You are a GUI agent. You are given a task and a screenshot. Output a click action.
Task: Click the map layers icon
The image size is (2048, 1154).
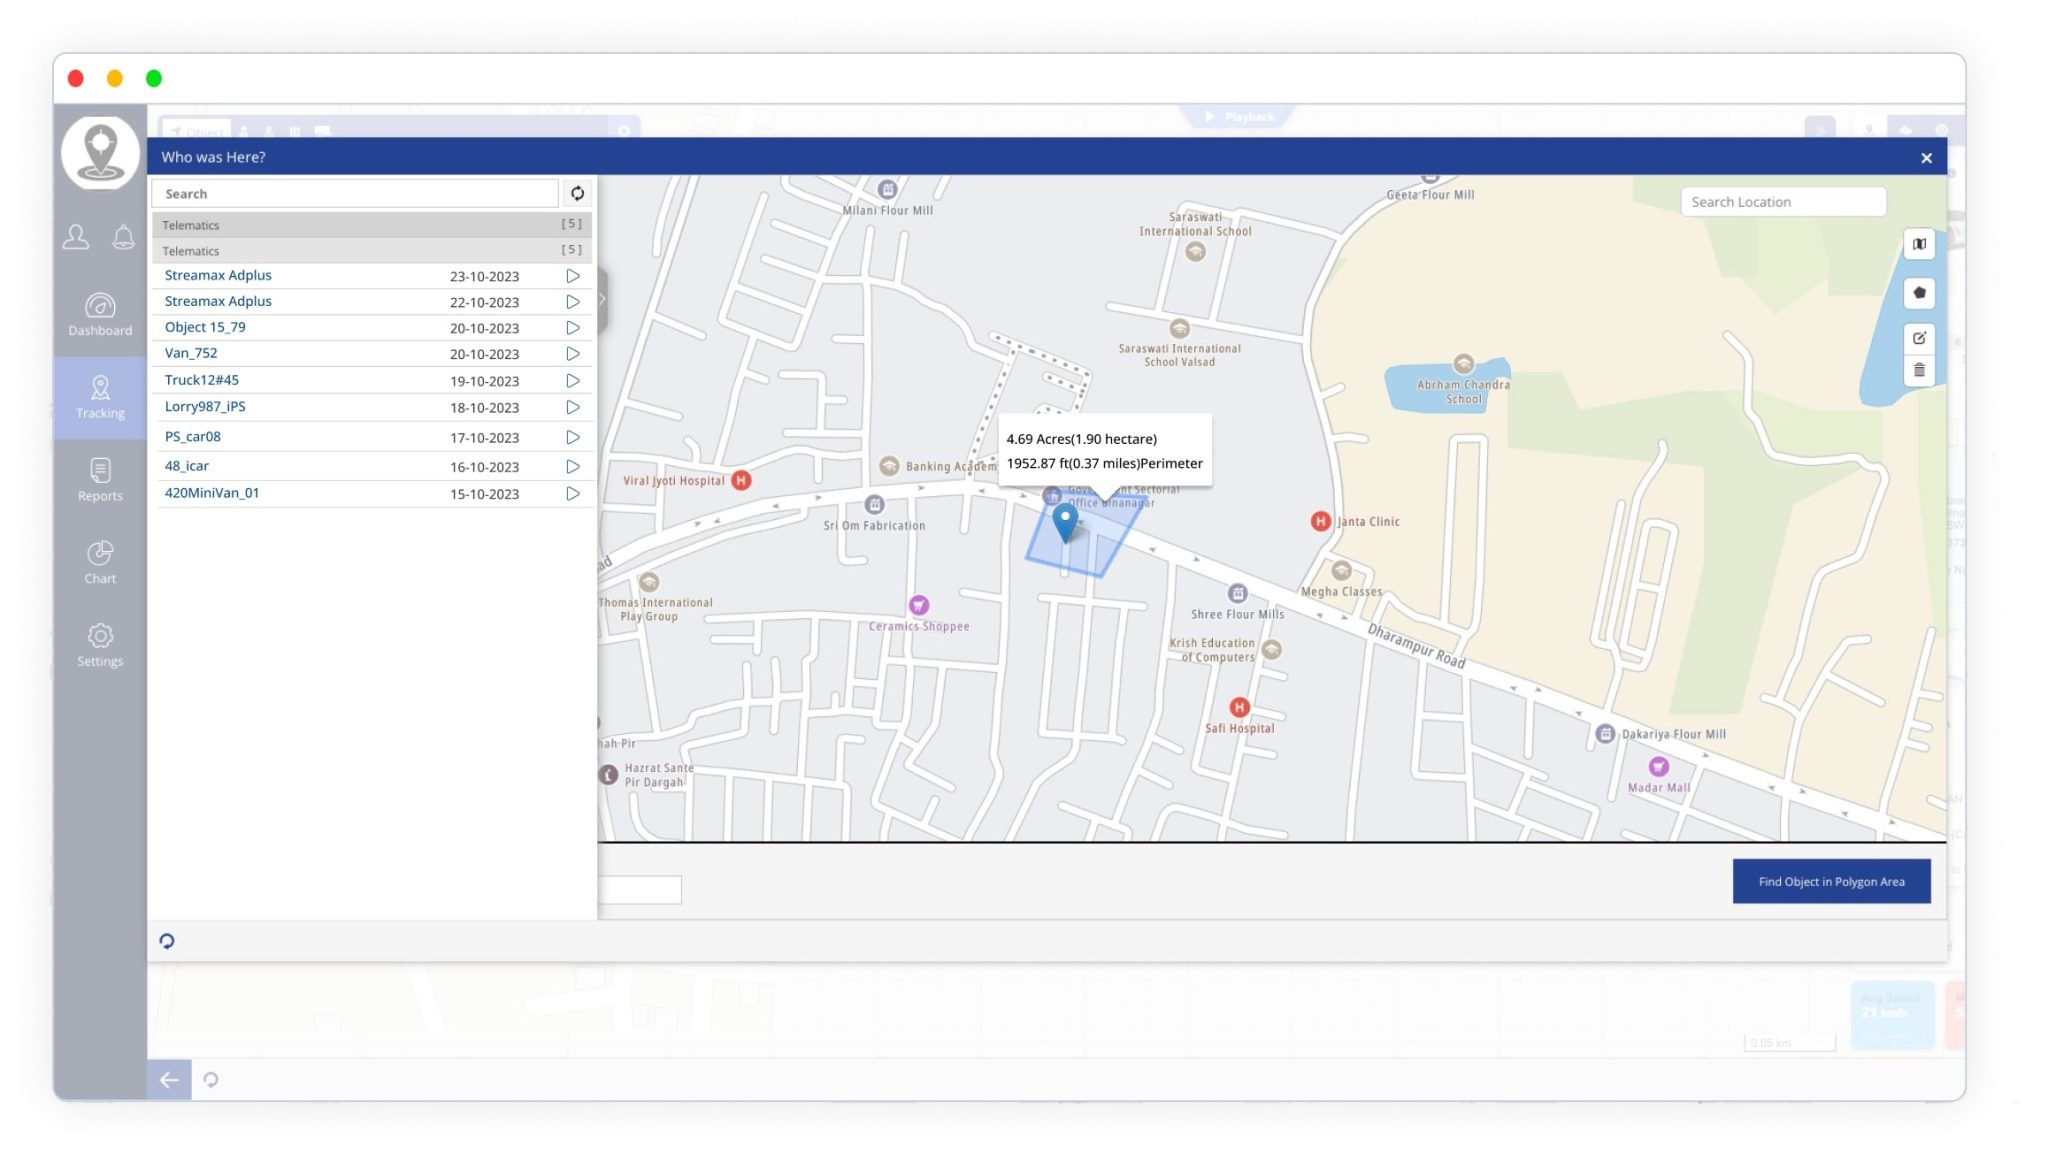pos(1918,244)
